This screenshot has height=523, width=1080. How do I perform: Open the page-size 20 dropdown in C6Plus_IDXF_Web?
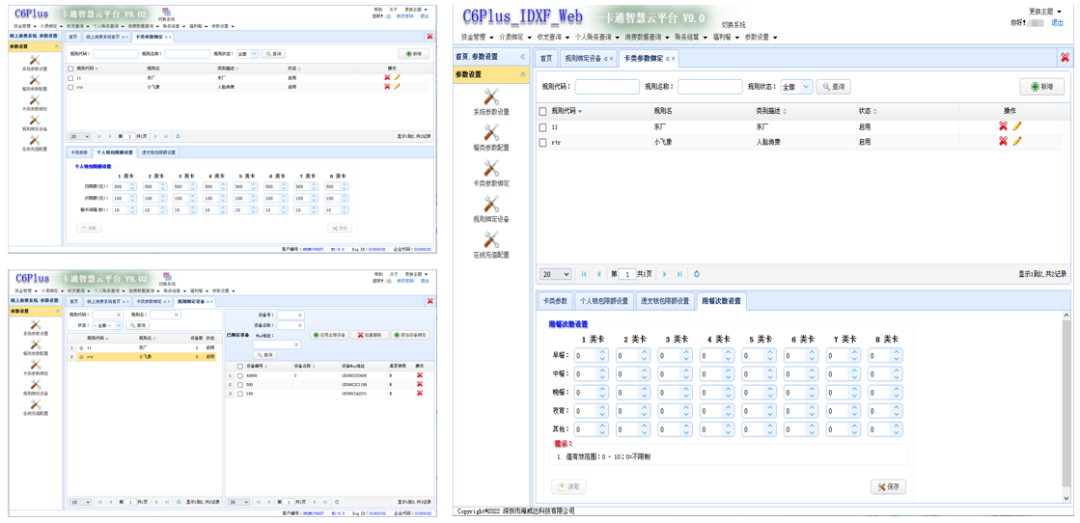tap(555, 274)
